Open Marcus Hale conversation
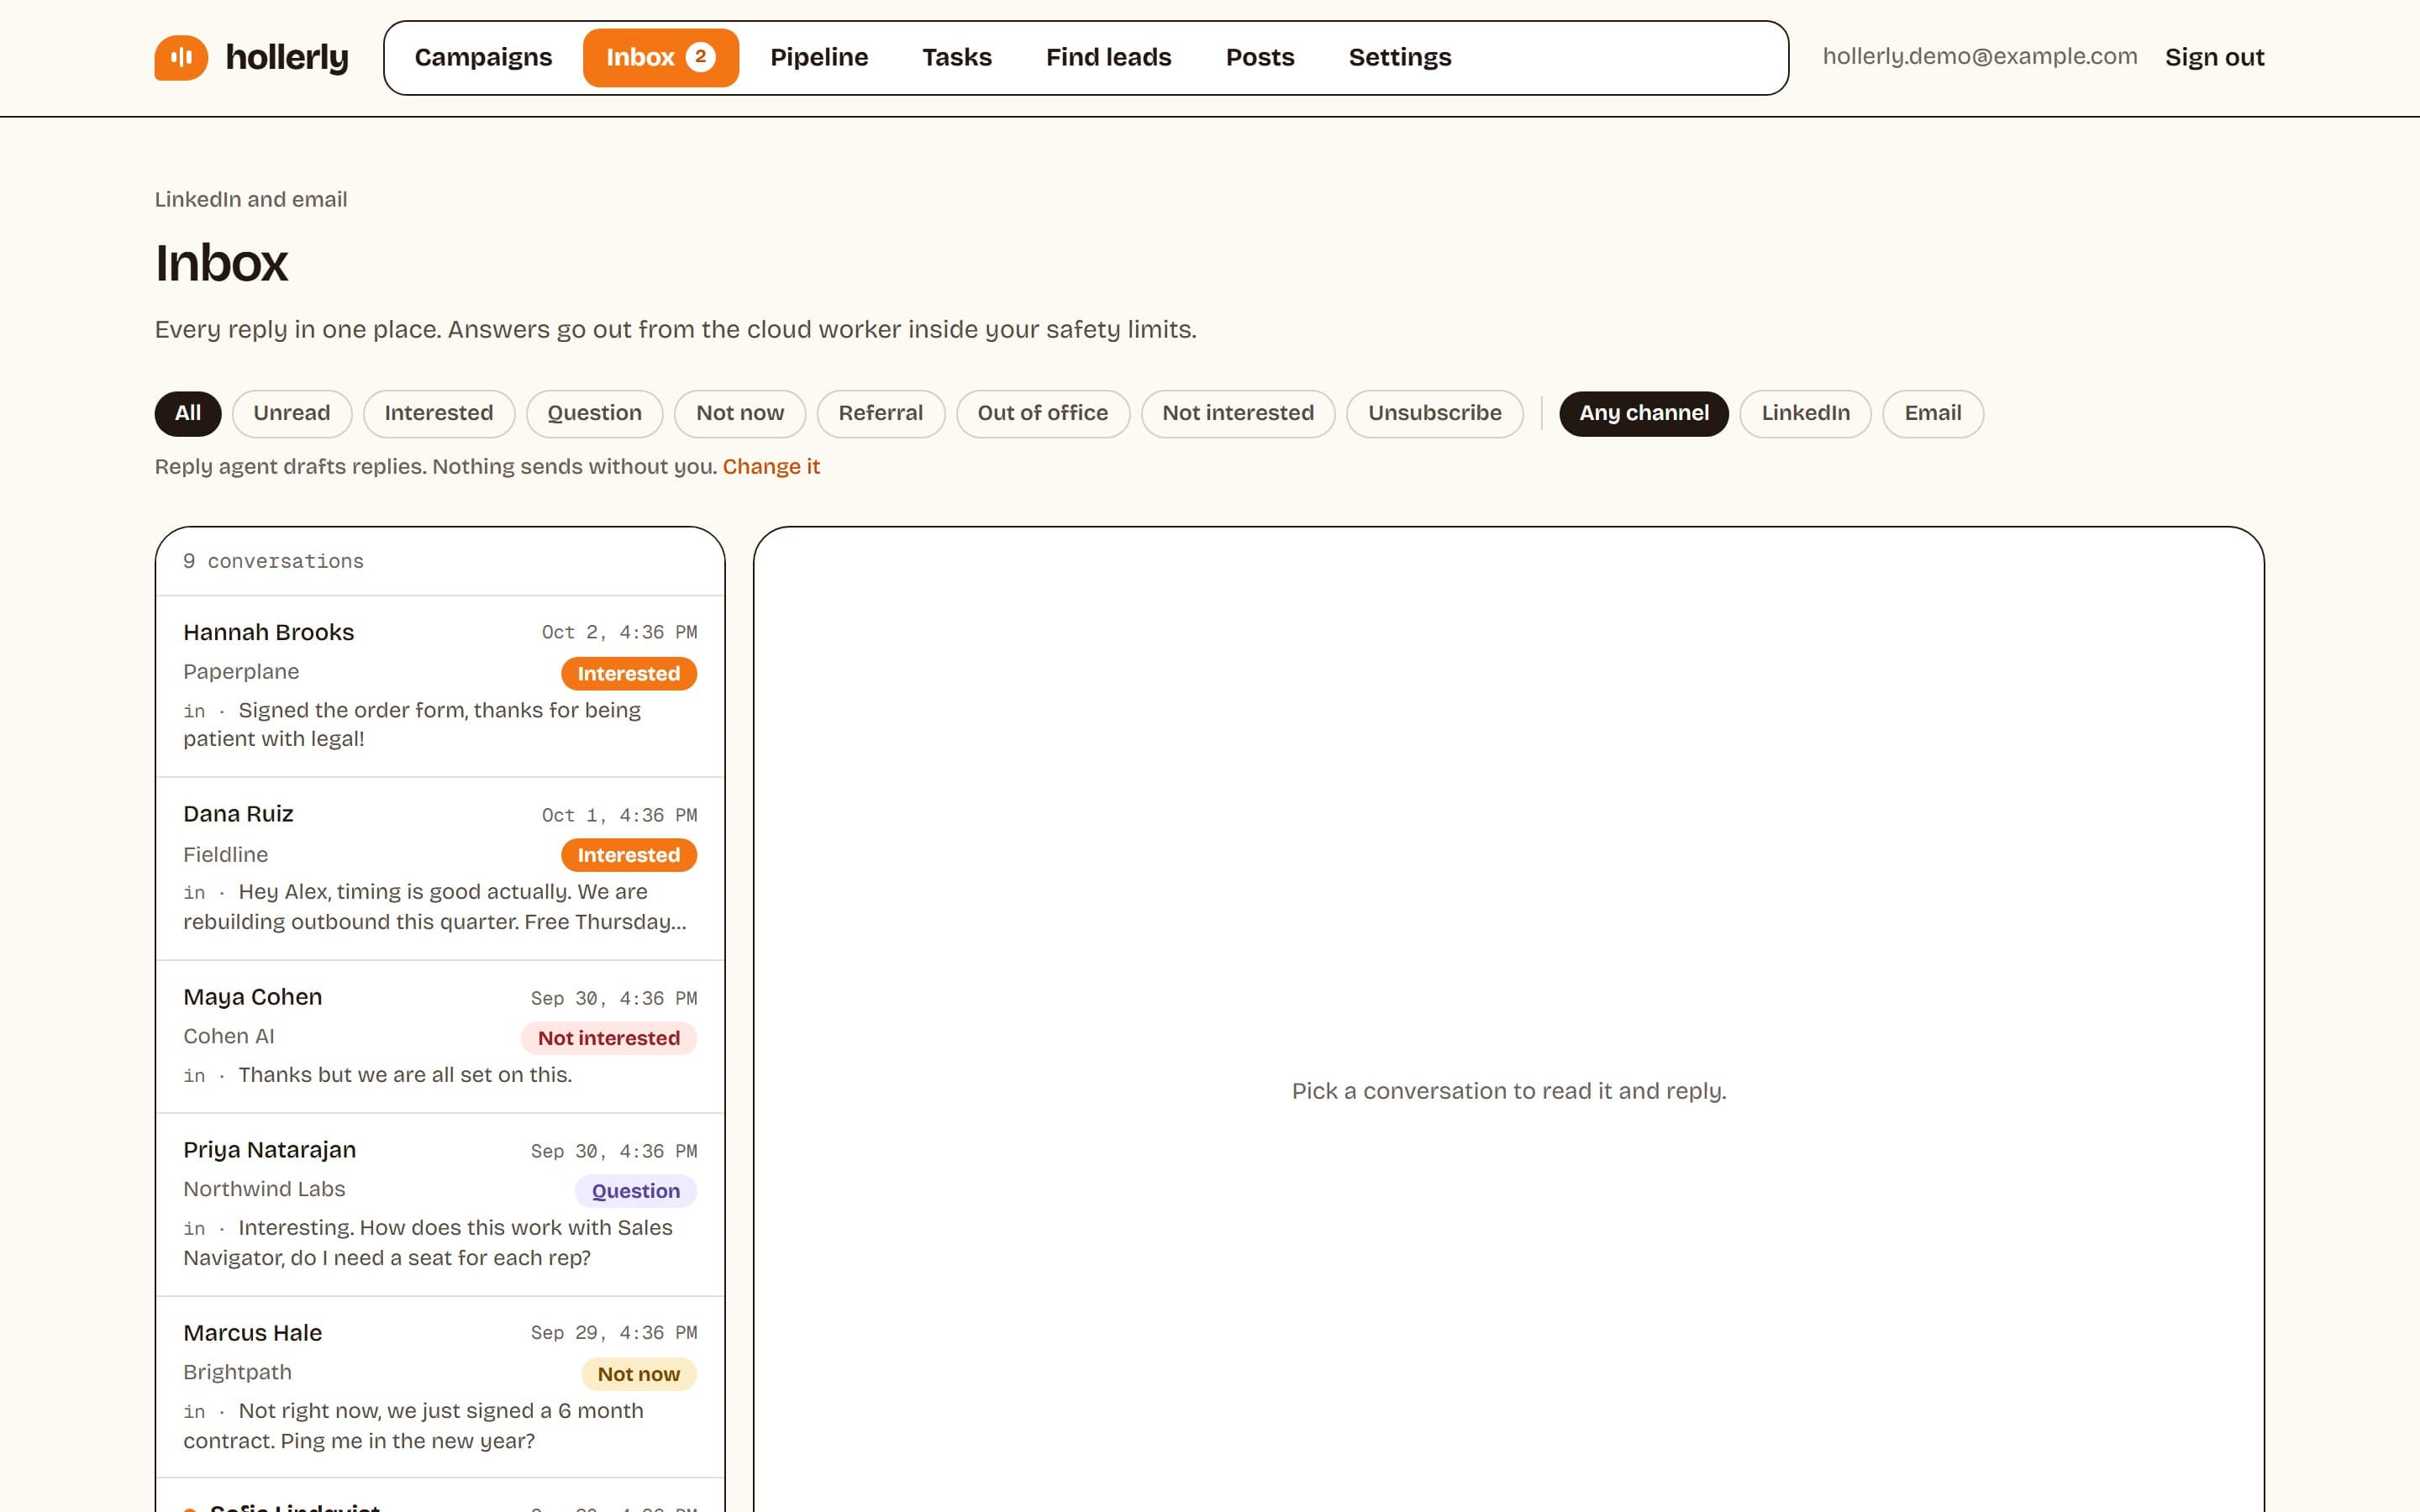 pyautogui.click(x=440, y=1387)
